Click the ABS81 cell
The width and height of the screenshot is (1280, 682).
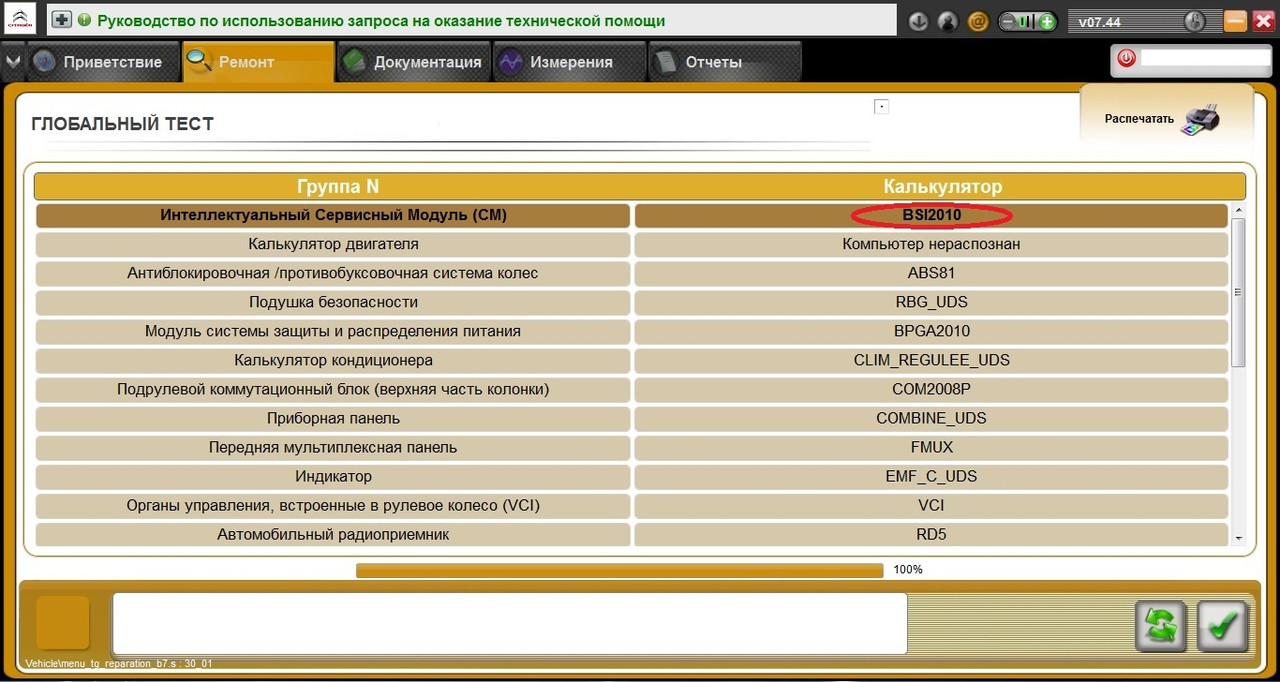coord(931,273)
